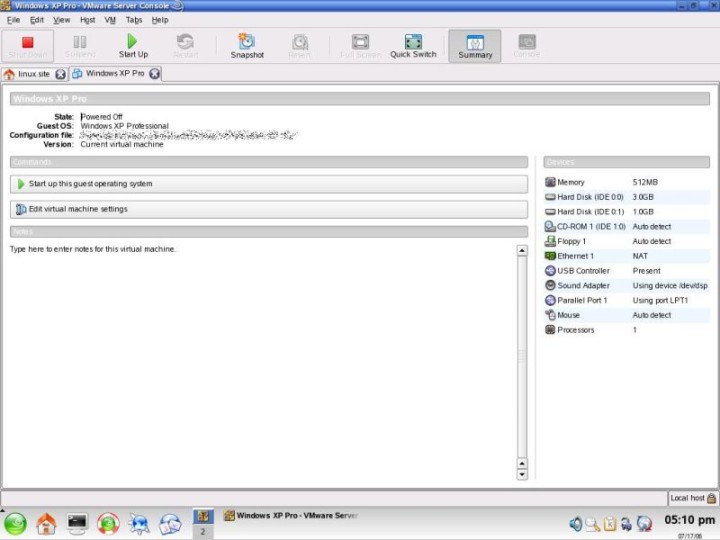Click the Shut Down toolbar button
720x540 pixels.
pyautogui.click(x=28, y=46)
